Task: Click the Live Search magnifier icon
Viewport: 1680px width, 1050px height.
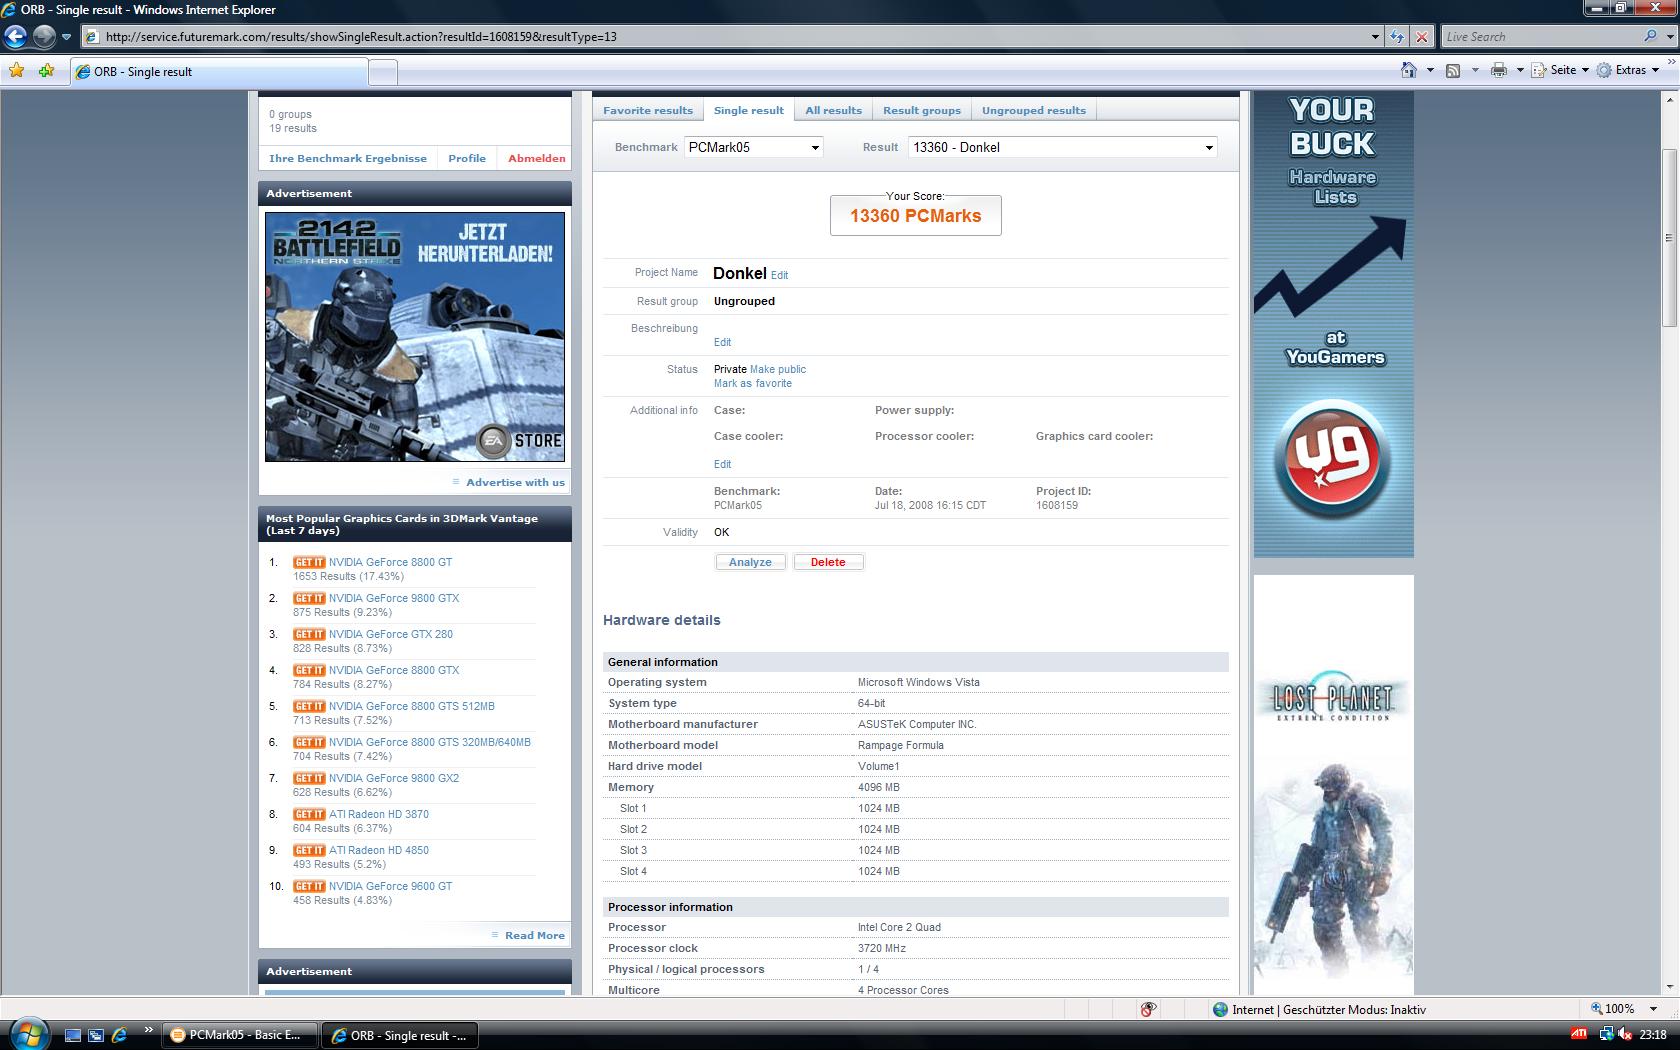Action: point(1650,36)
